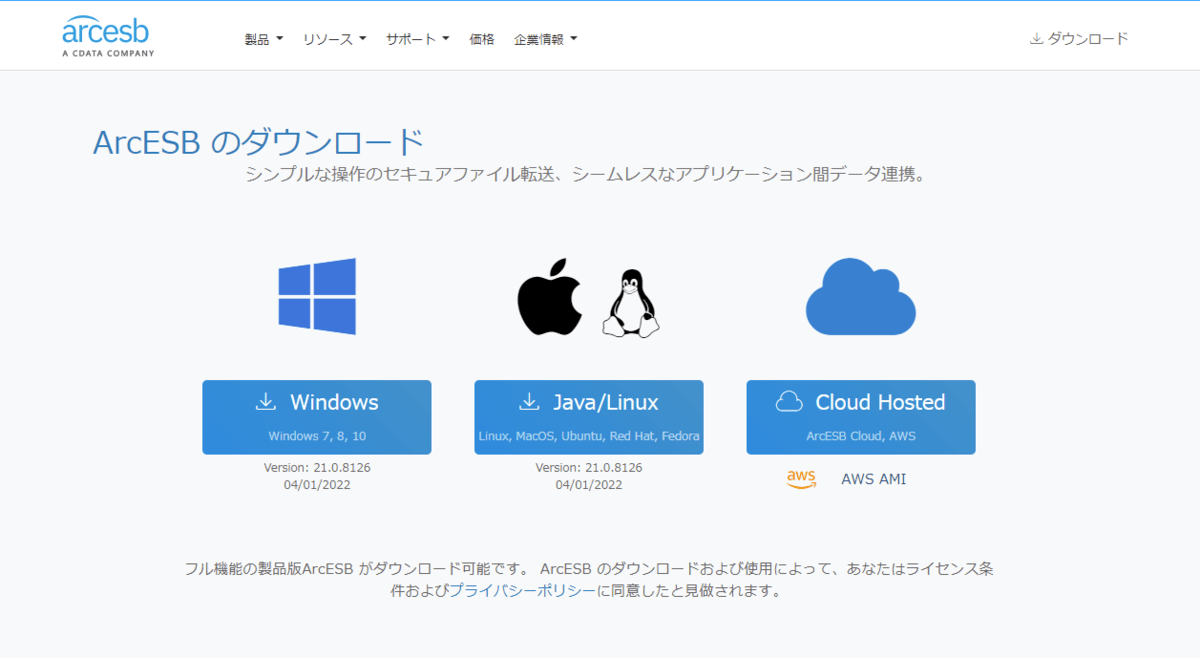Image resolution: width=1200 pixels, height=658 pixels.
Task: Click the 04/01/2022 date under Windows
Action: tap(317, 485)
